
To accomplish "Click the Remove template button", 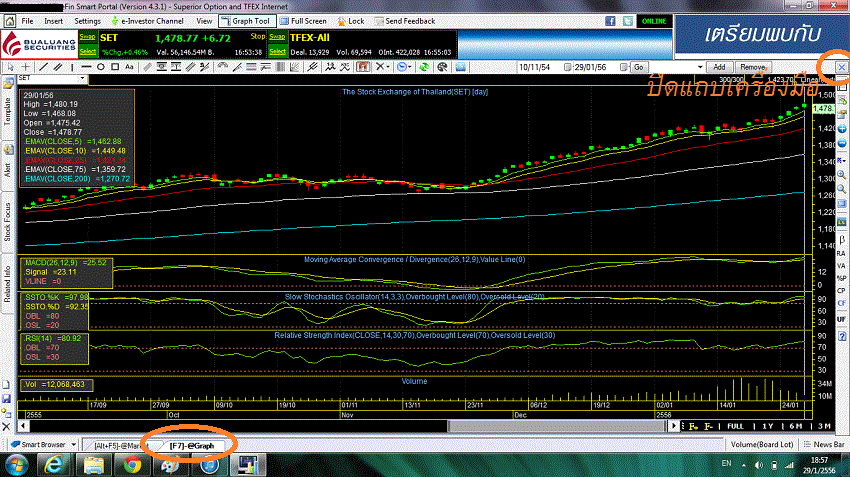I will (x=752, y=67).
